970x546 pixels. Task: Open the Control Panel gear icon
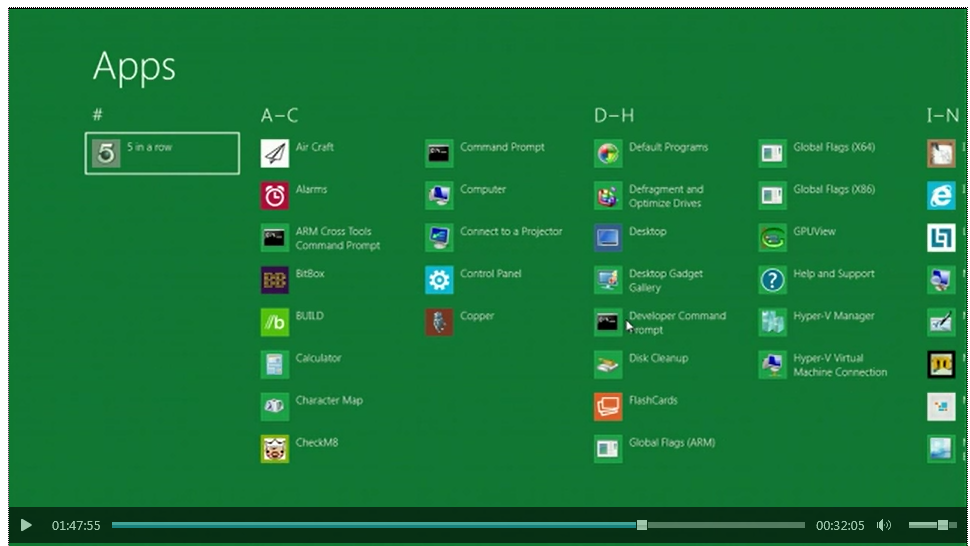click(x=439, y=280)
